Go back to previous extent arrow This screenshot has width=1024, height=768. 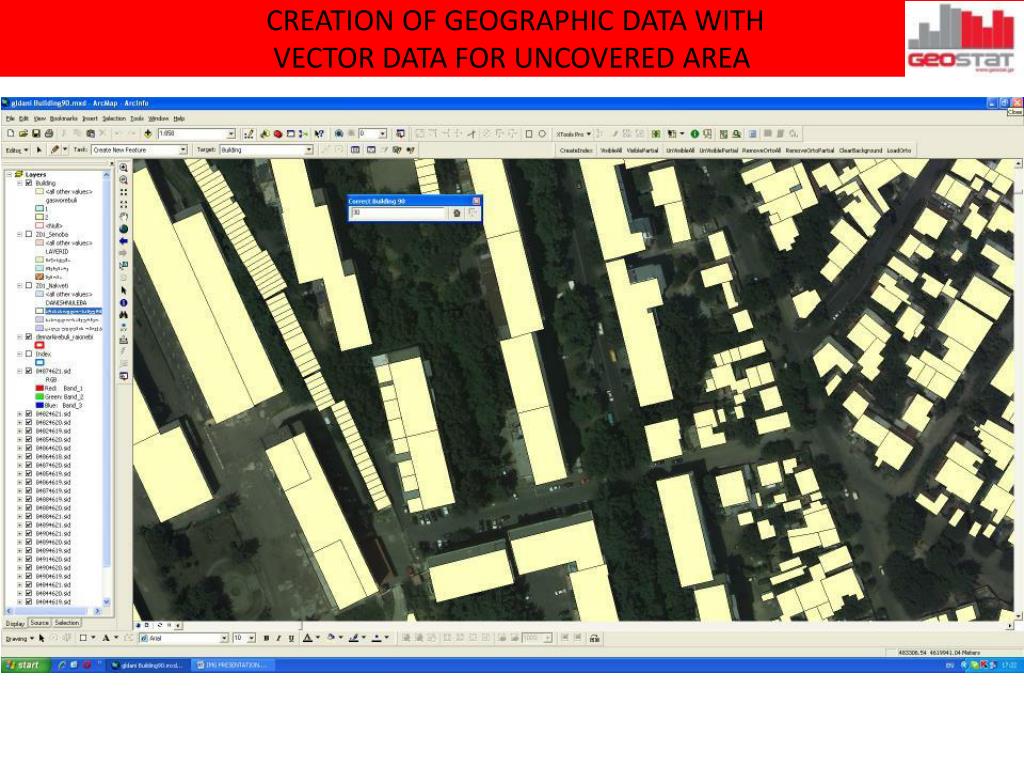coord(123,242)
